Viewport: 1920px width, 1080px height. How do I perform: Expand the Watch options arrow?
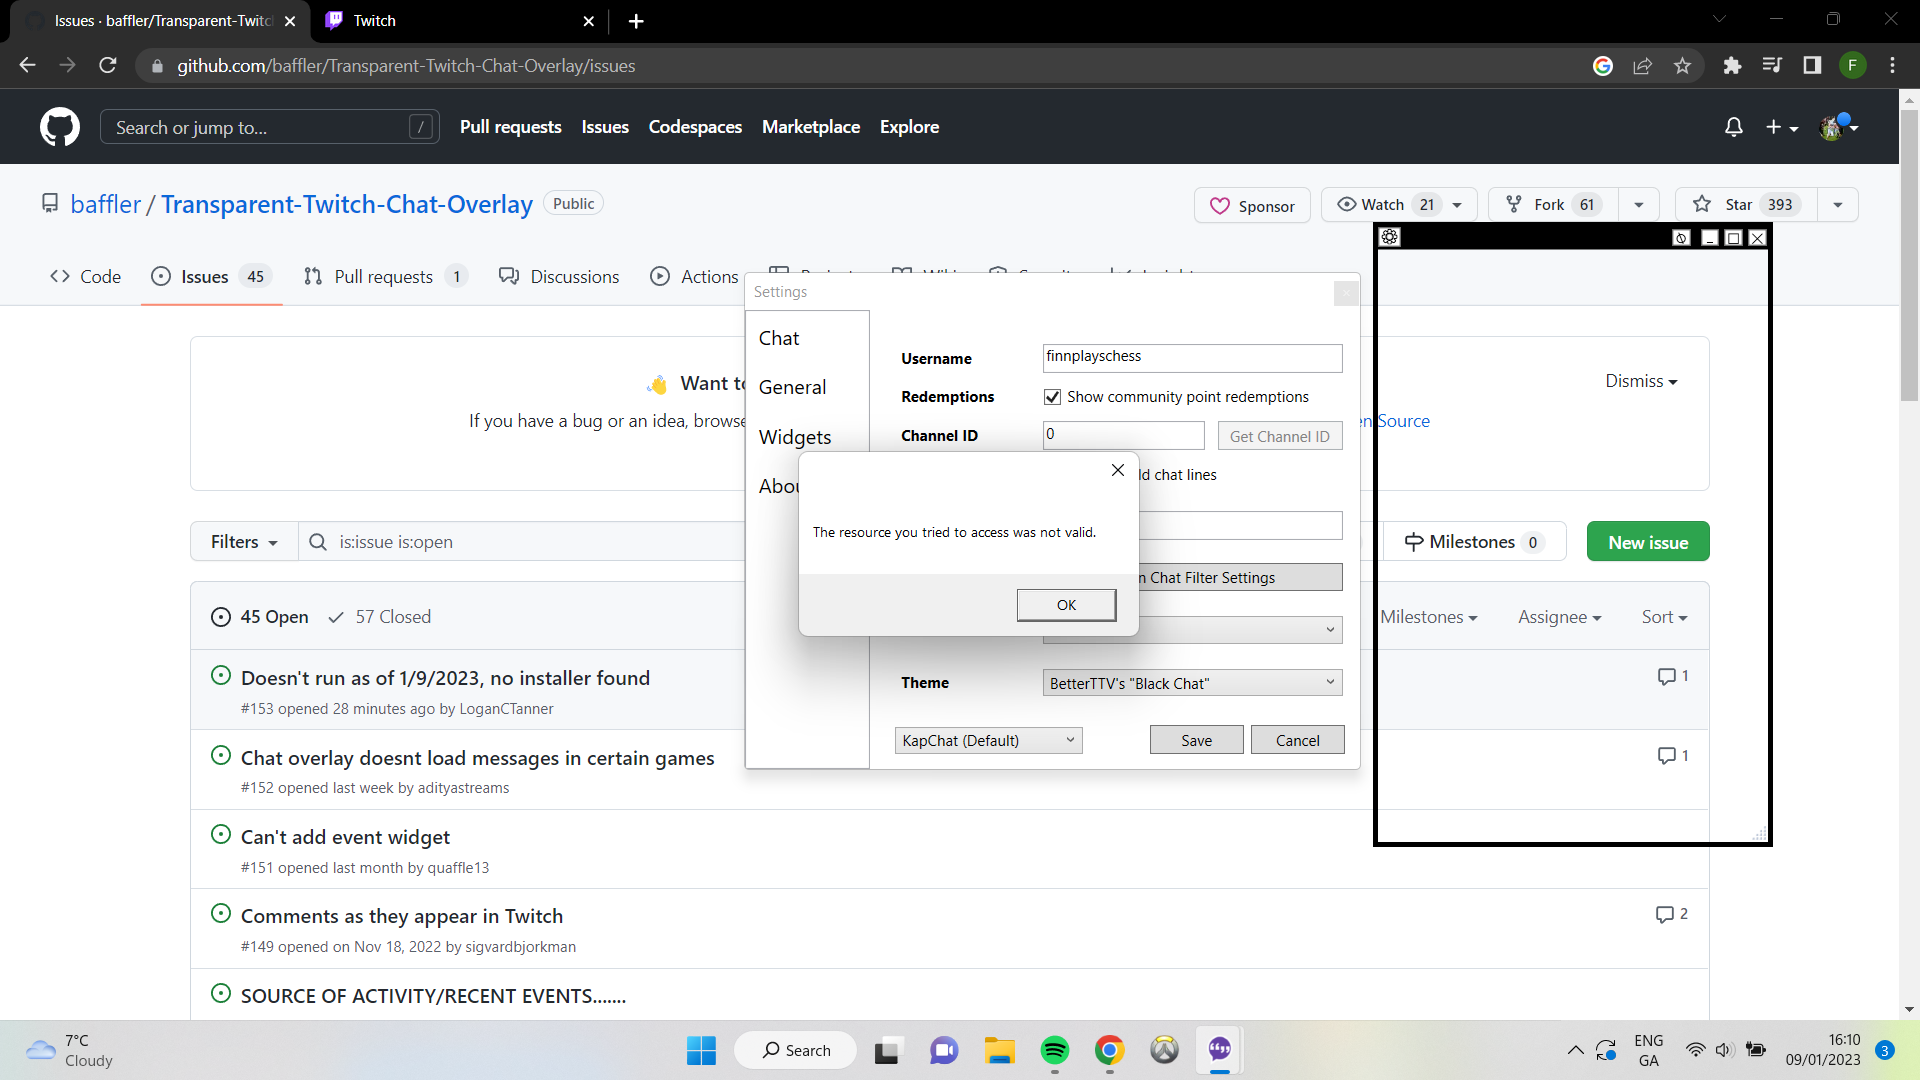coord(1459,204)
